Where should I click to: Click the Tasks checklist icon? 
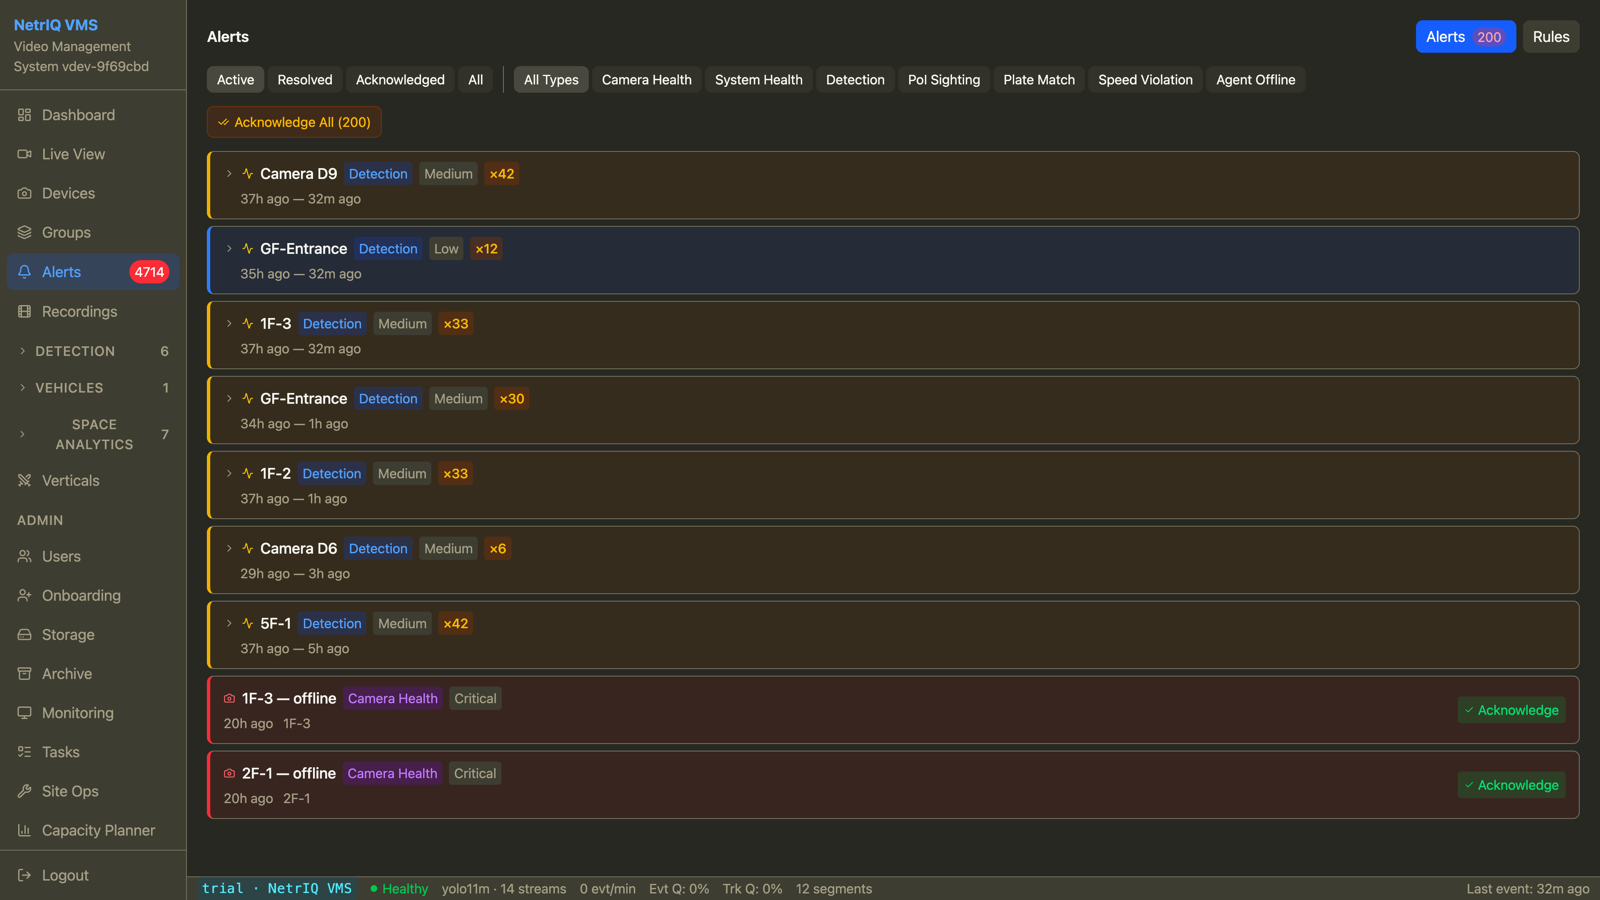24,751
